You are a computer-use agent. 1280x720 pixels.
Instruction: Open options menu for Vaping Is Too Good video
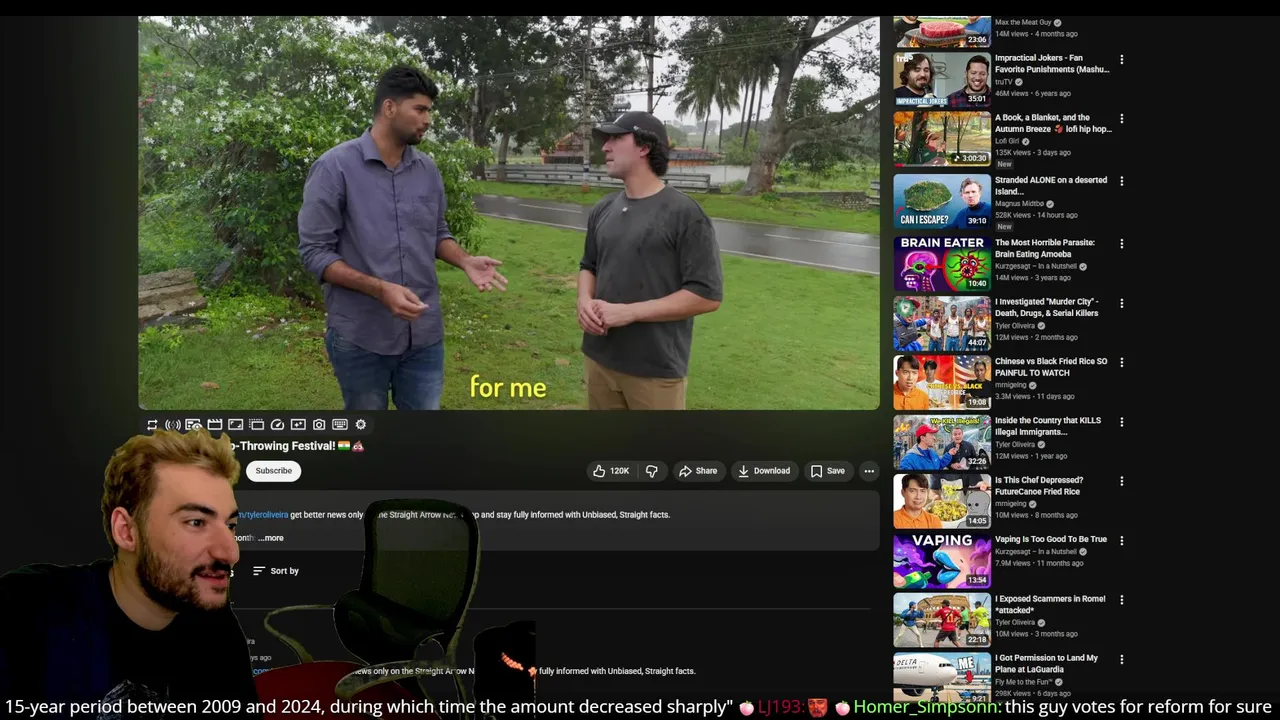1121,541
